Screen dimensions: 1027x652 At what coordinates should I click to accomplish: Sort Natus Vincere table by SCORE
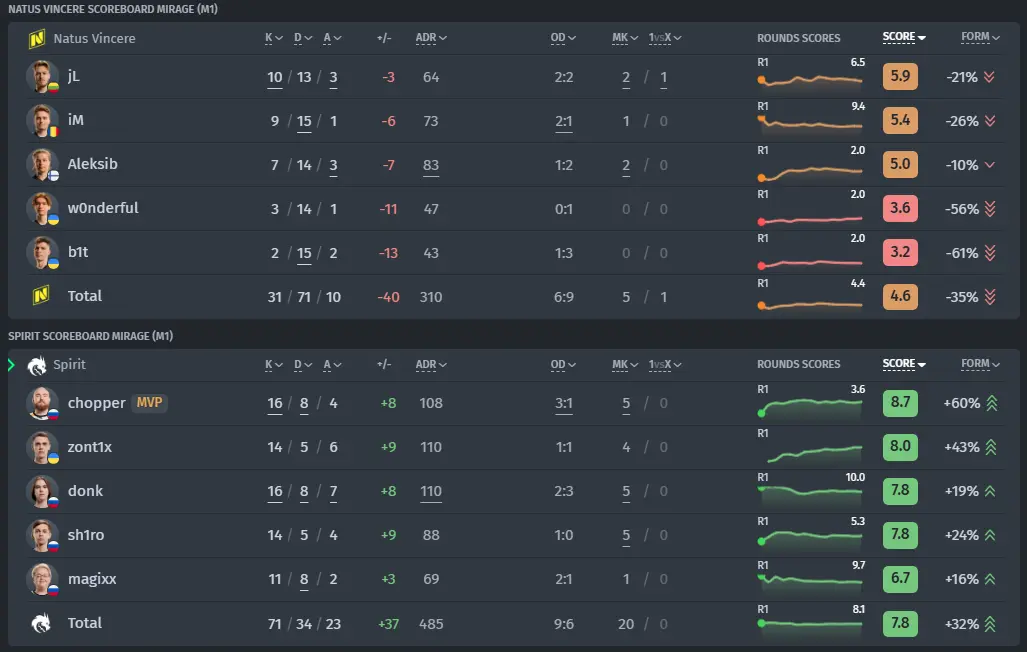coord(904,37)
